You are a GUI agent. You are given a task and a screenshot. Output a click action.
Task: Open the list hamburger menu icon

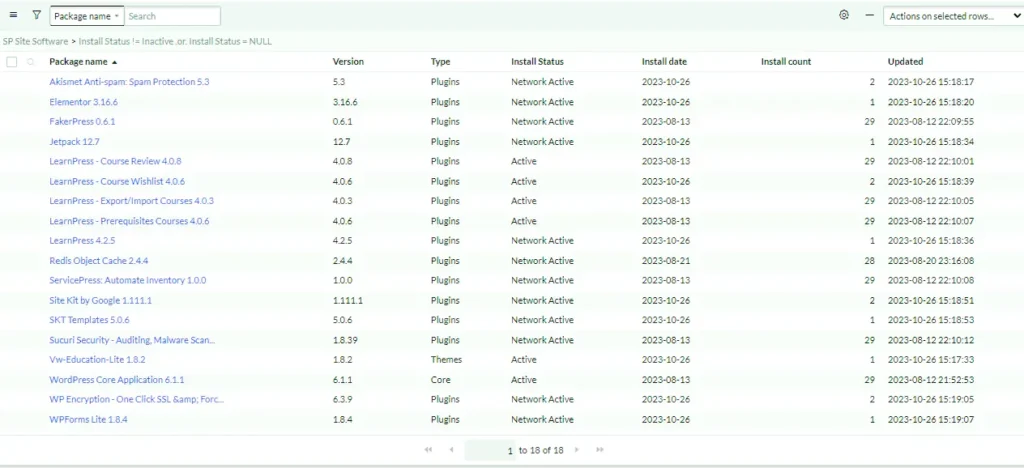click(x=14, y=15)
